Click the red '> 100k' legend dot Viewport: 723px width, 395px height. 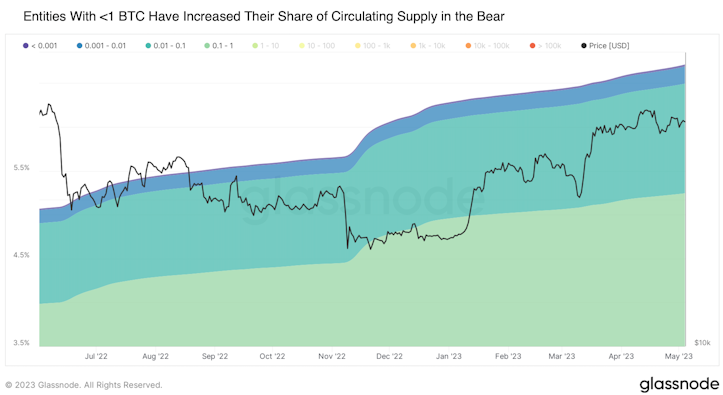(x=533, y=46)
